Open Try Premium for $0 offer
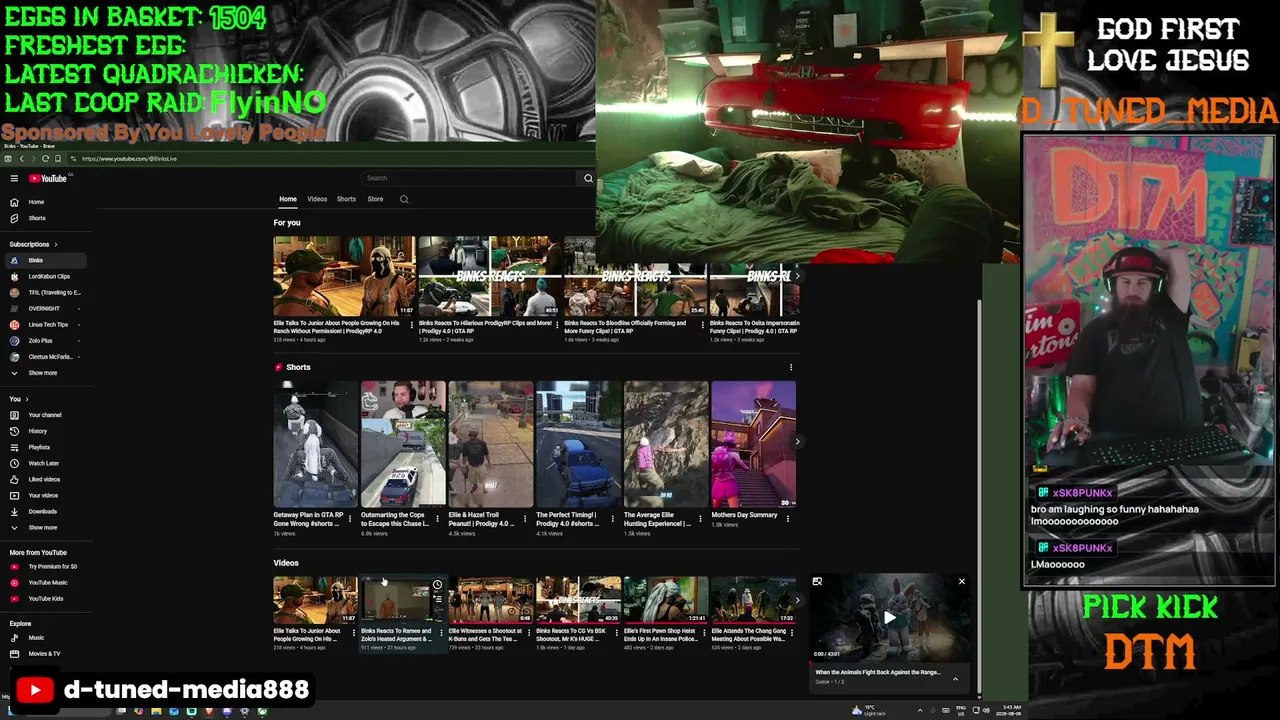 45,566
